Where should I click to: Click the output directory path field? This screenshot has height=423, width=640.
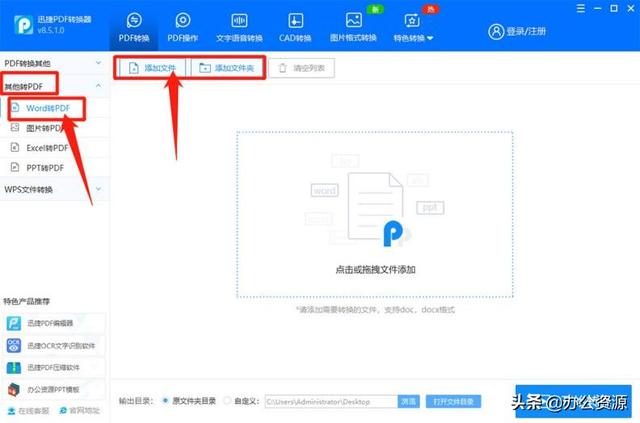[x=331, y=402]
